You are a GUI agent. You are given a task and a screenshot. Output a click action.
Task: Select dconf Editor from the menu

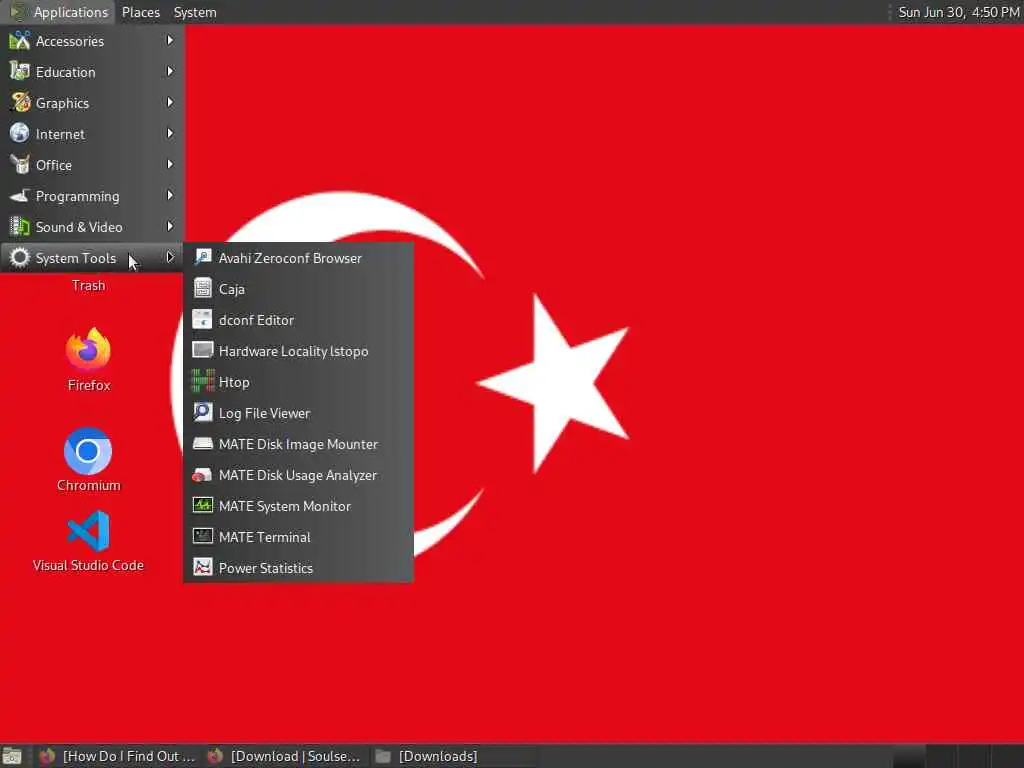pos(298,320)
